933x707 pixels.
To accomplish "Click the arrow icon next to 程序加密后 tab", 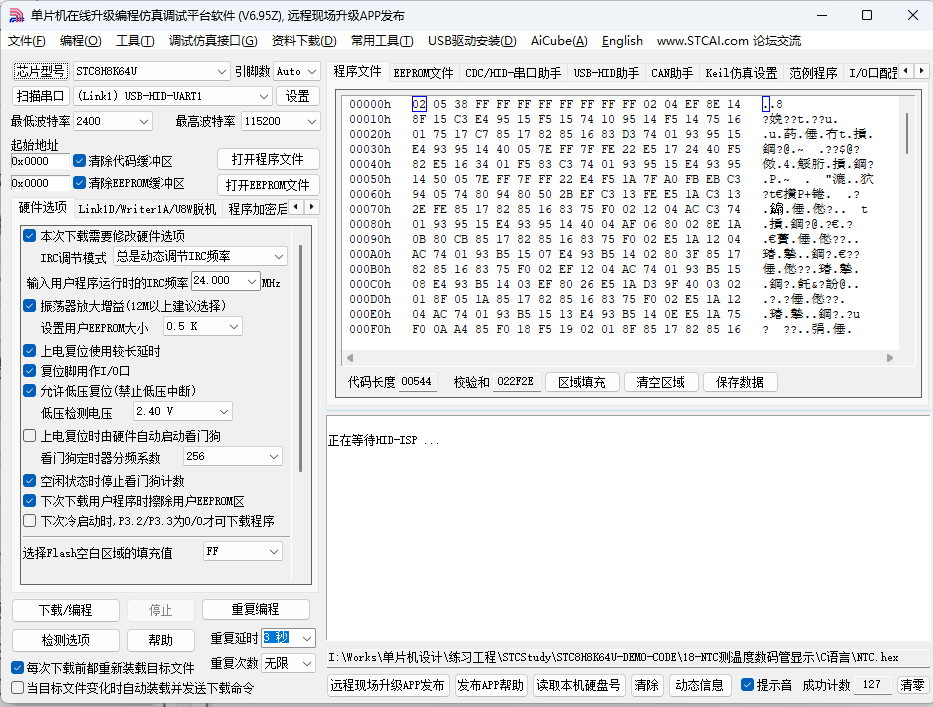I will click(x=312, y=206).
